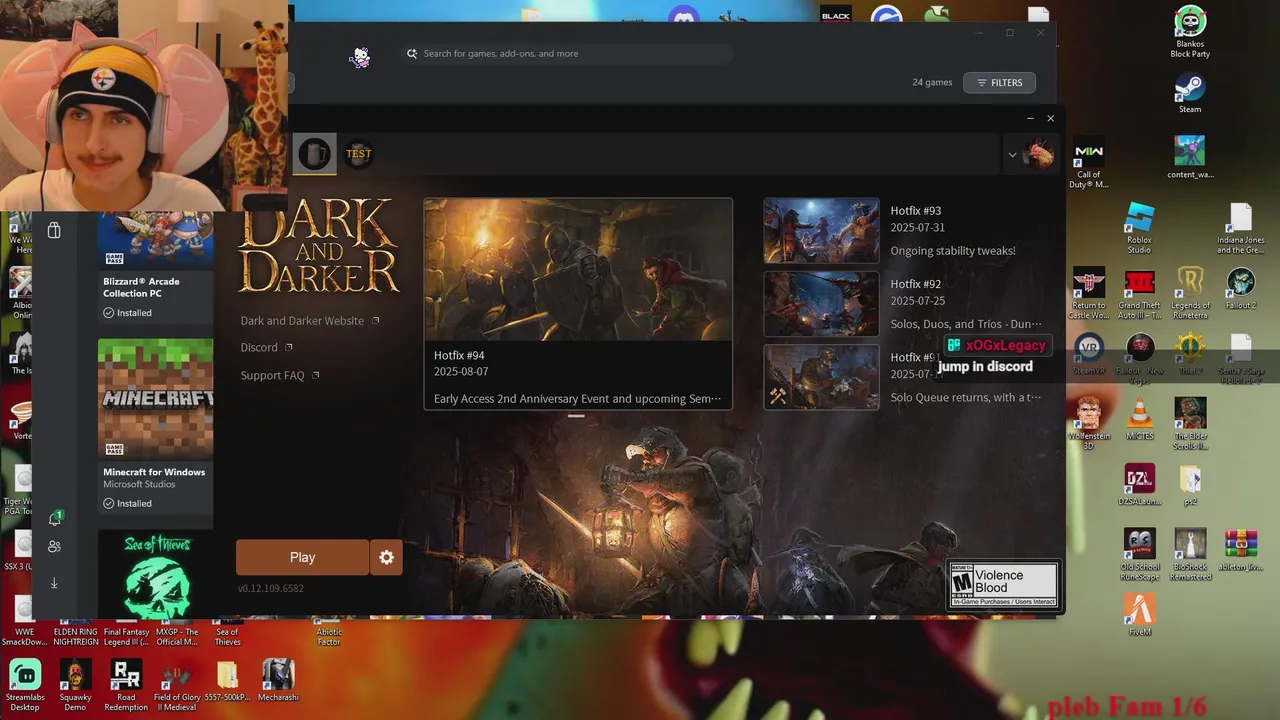Image resolution: width=1280 pixels, height=720 pixels.
Task: Open the Hotfix #93 news thumbnail
Action: [x=821, y=230]
